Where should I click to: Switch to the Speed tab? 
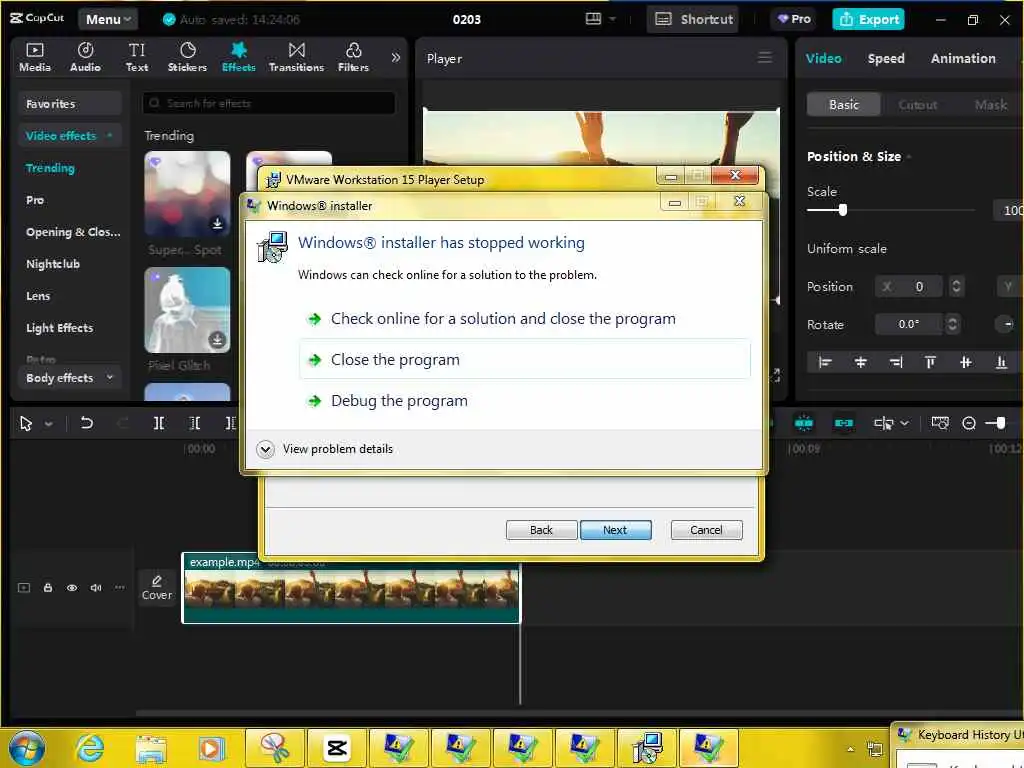pyautogui.click(x=886, y=58)
